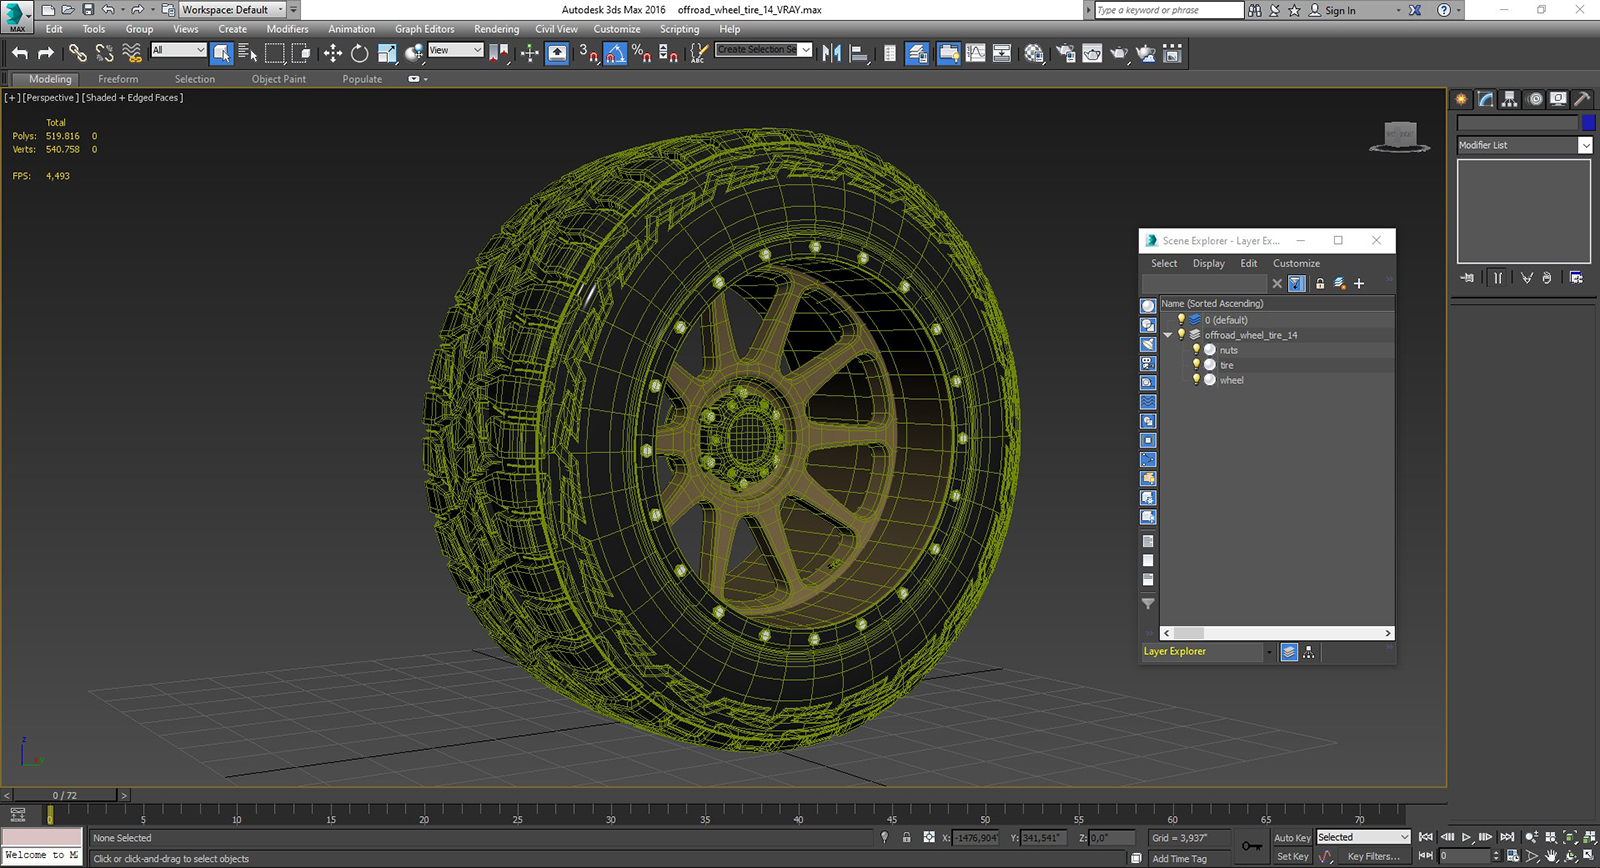The image size is (1600, 868).
Task: Open the Material Editor
Action: tap(1034, 53)
